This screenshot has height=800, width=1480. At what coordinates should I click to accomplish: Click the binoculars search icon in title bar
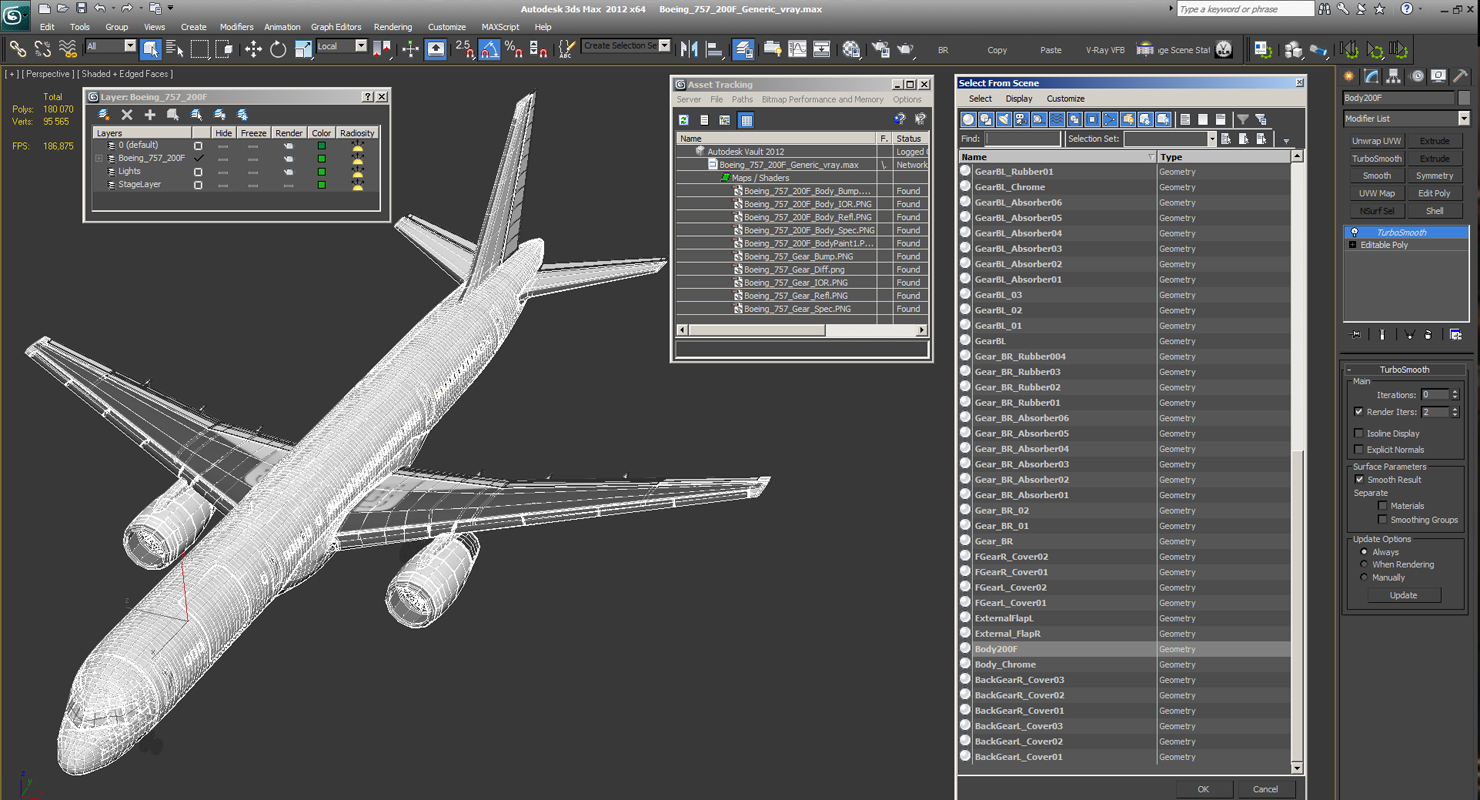1325,9
